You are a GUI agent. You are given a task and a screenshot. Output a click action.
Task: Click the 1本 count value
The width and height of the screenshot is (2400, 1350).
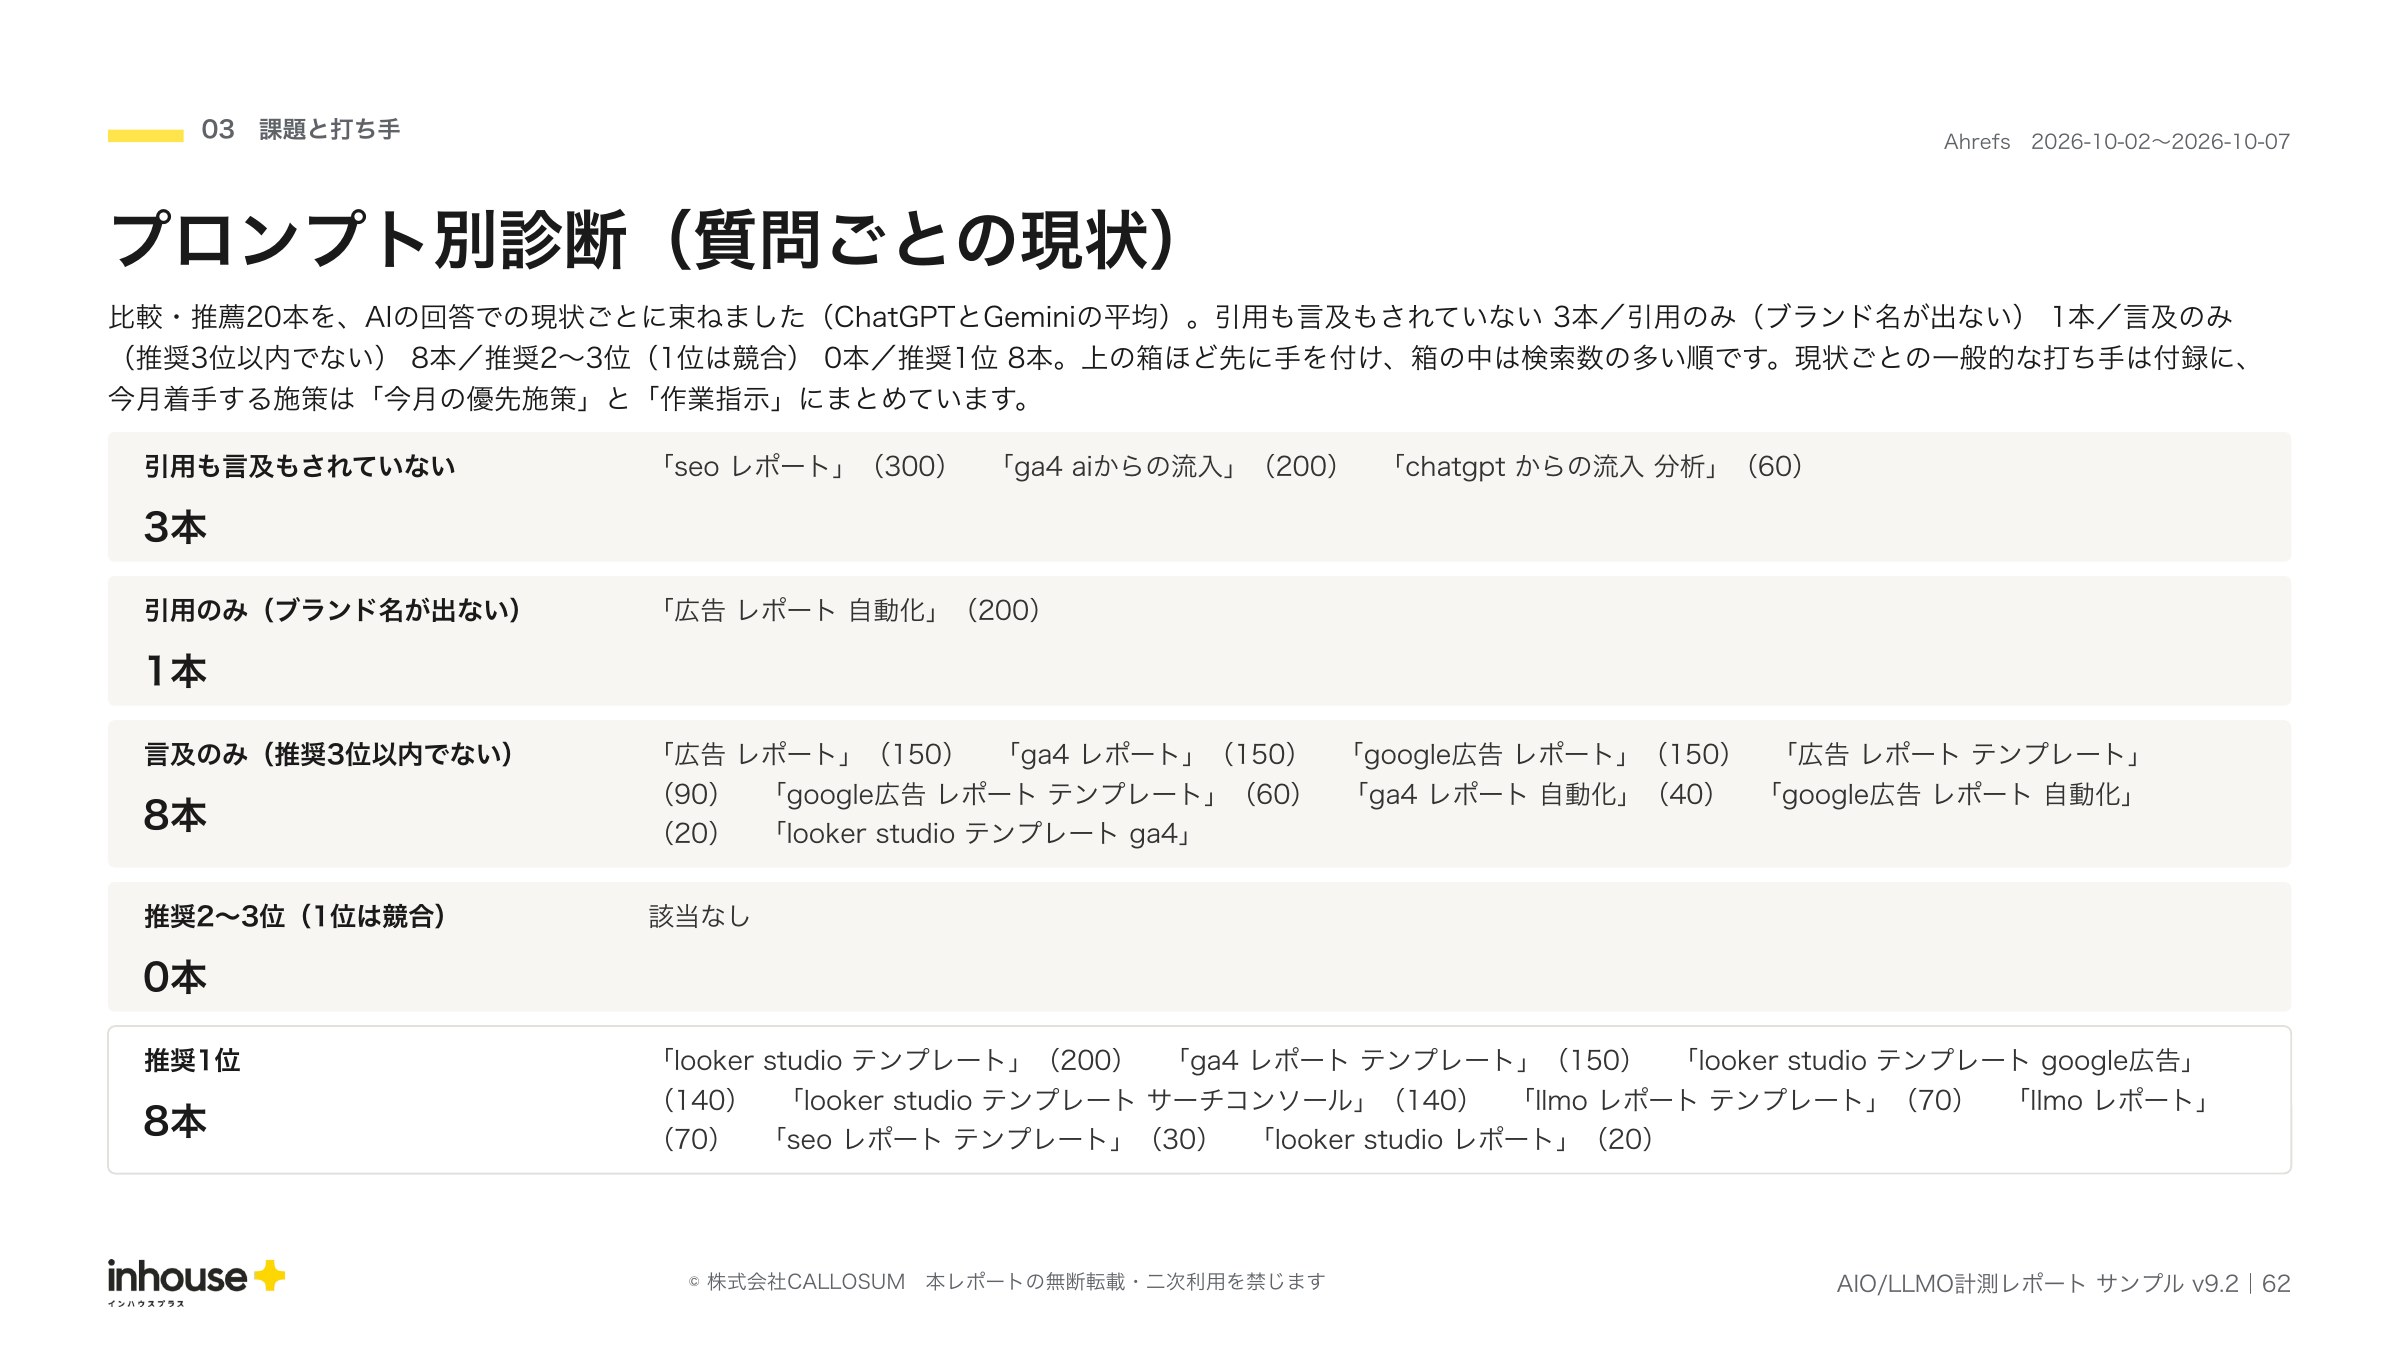click(175, 671)
